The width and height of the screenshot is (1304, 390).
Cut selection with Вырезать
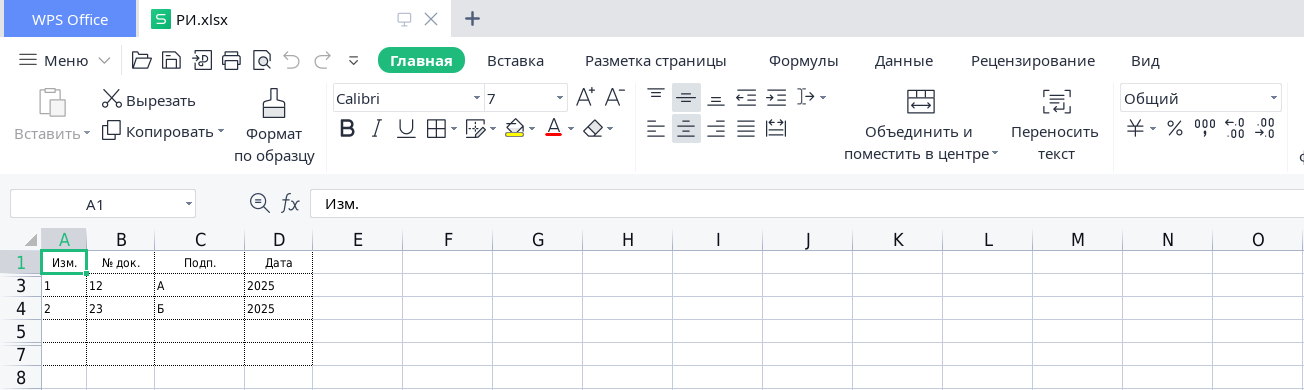(x=148, y=100)
